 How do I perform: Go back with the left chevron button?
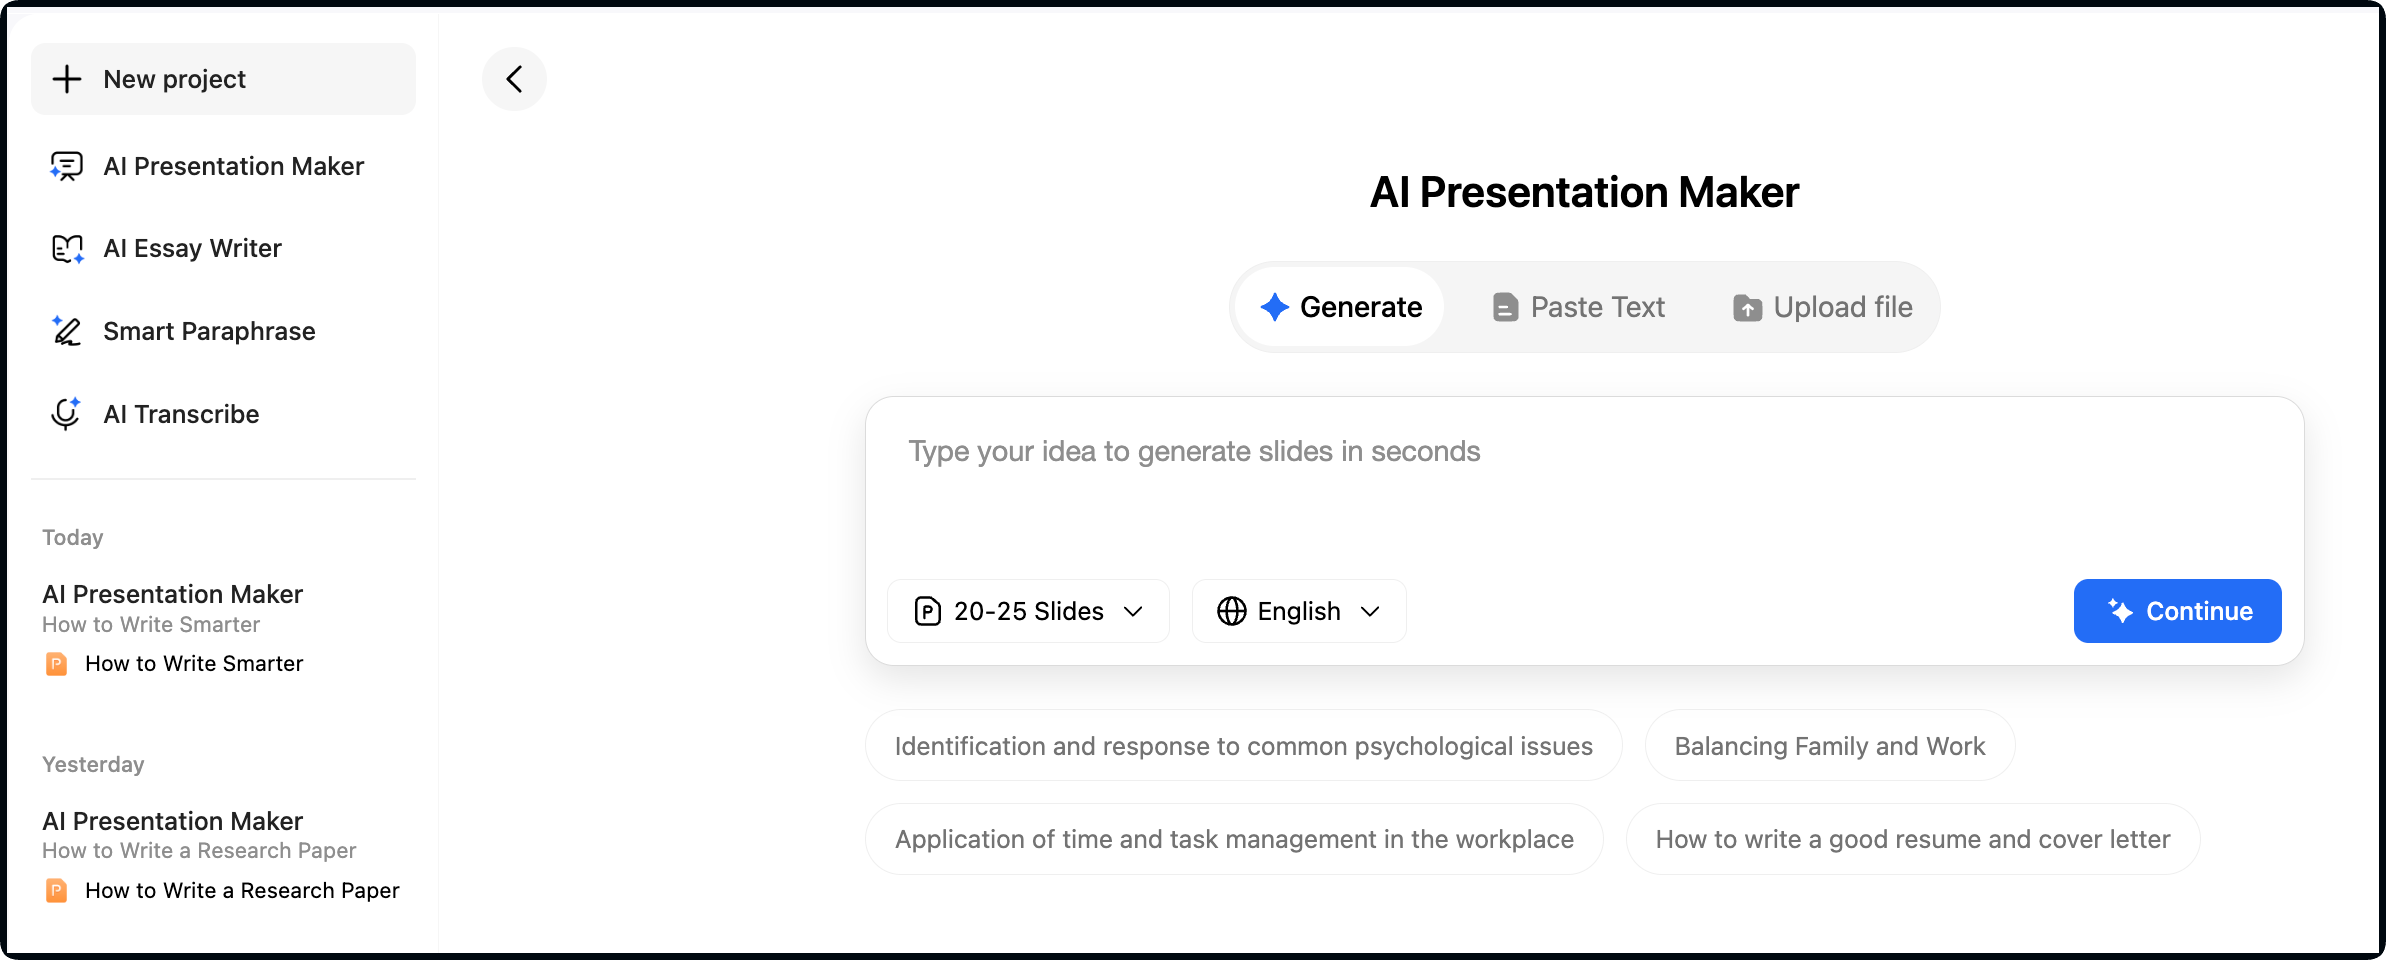coord(514,79)
